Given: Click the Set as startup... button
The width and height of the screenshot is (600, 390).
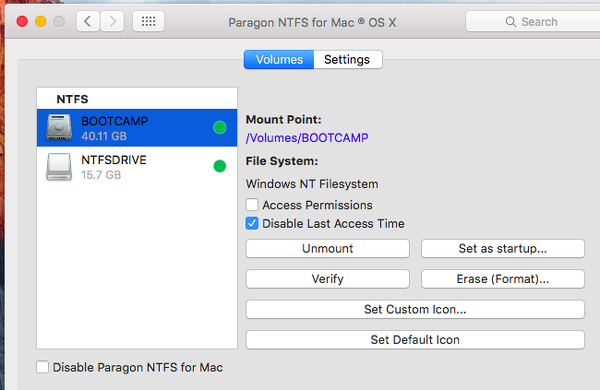Looking at the screenshot, I should tap(503, 249).
